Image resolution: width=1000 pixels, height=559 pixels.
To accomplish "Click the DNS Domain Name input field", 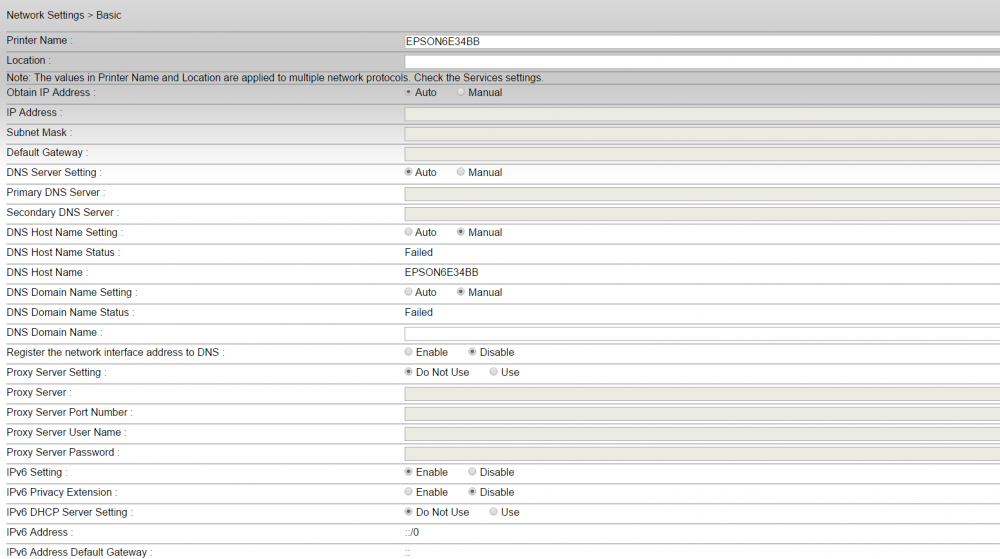I will click(x=702, y=333).
